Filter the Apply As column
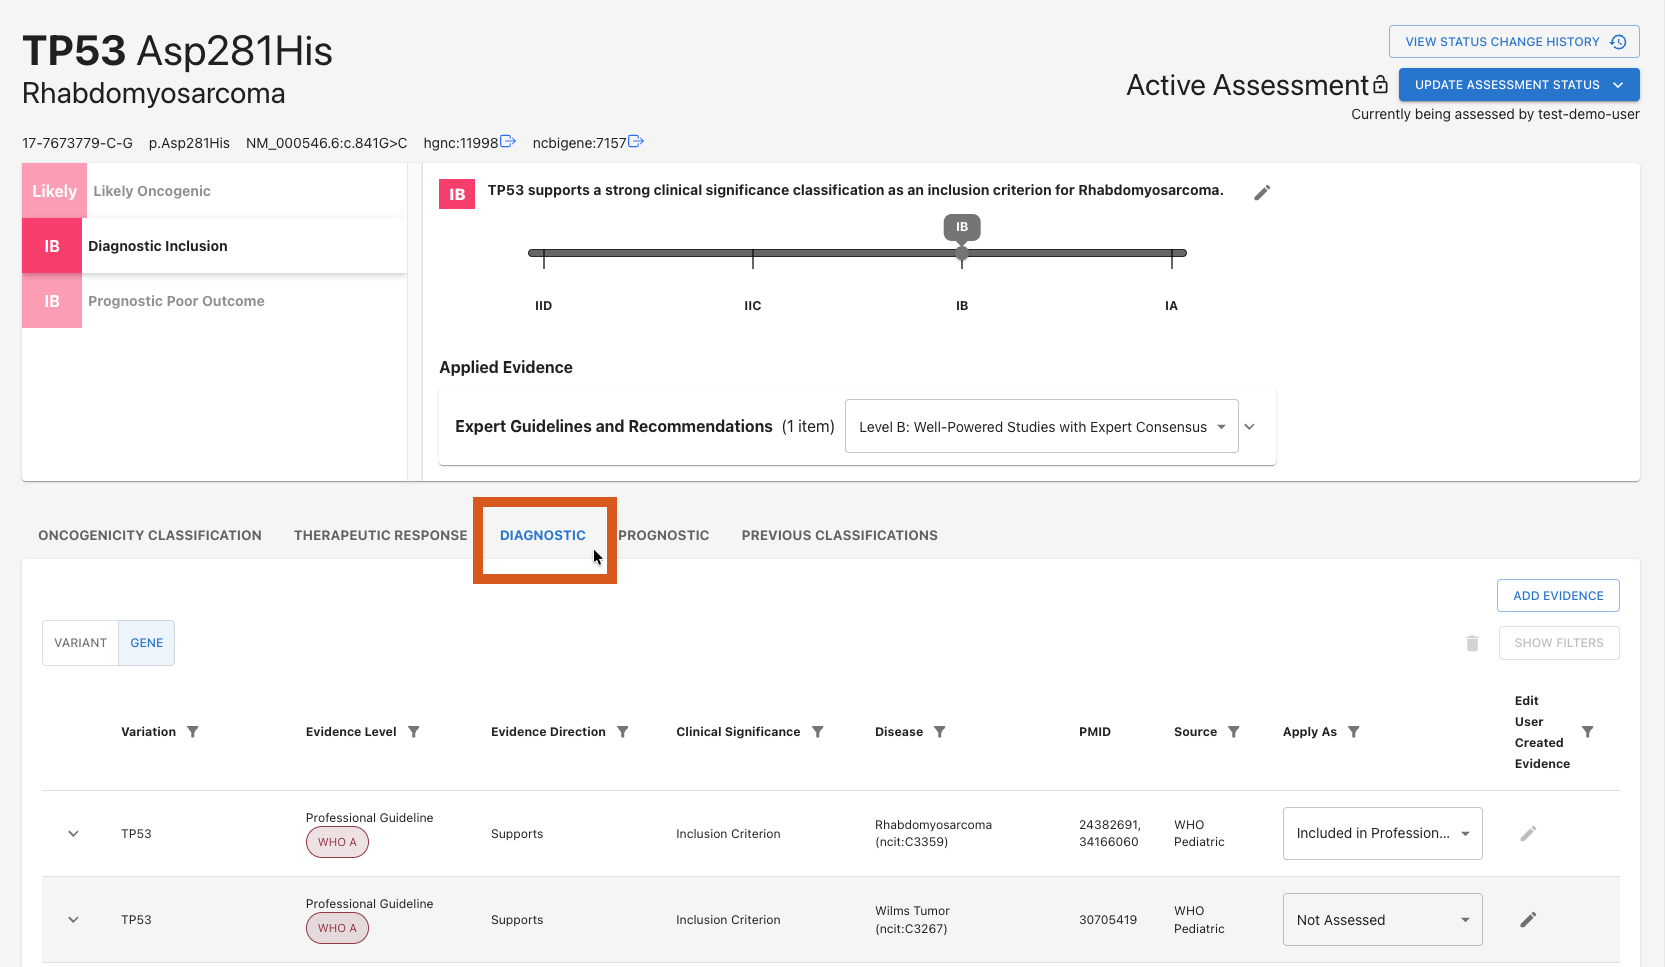 tap(1354, 732)
